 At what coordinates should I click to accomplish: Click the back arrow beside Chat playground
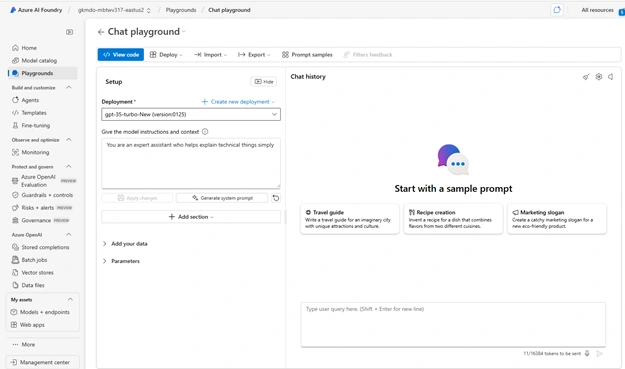(101, 32)
